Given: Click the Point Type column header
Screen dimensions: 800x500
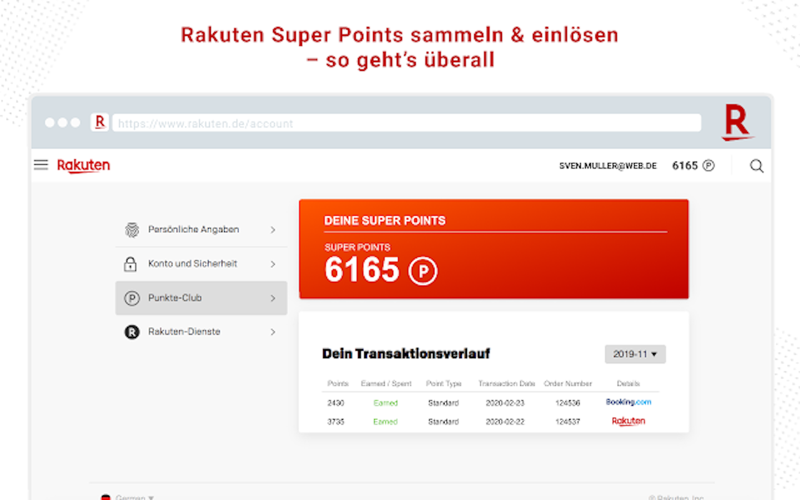Looking at the screenshot, I should [443, 384].
